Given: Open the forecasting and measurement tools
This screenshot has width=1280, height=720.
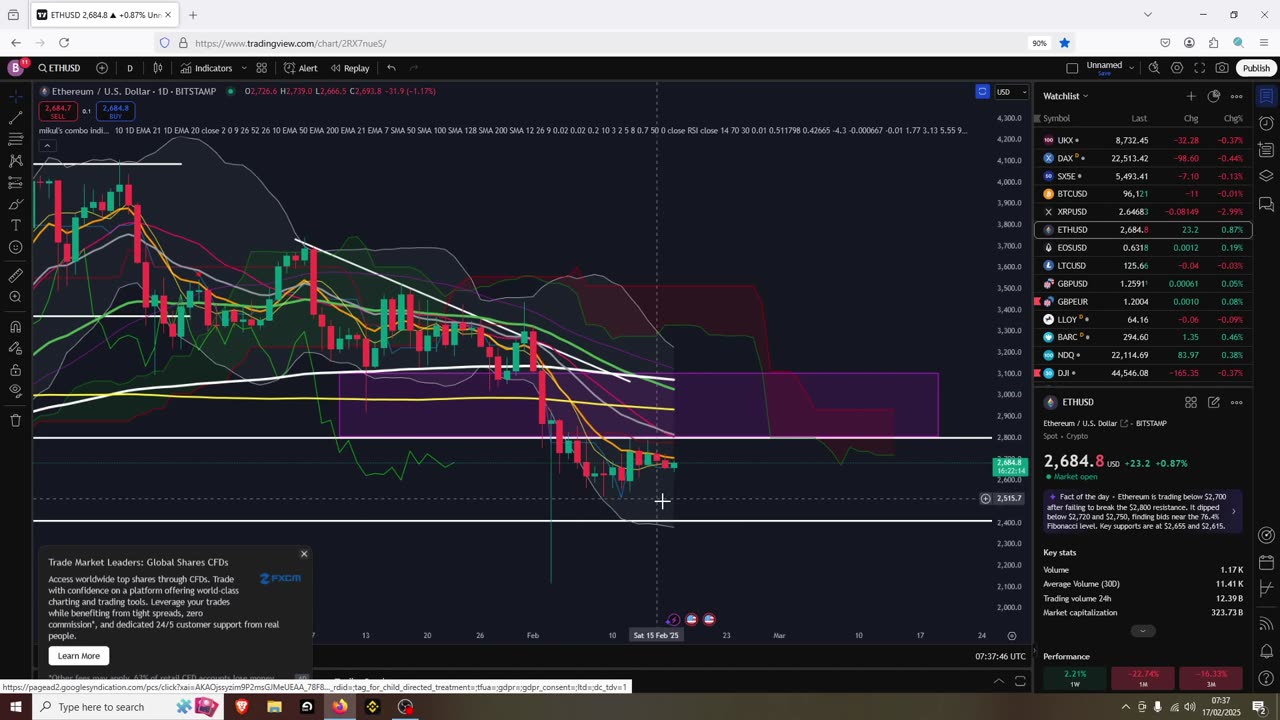Looking at the screenshot, I should (x=15, y=182).
